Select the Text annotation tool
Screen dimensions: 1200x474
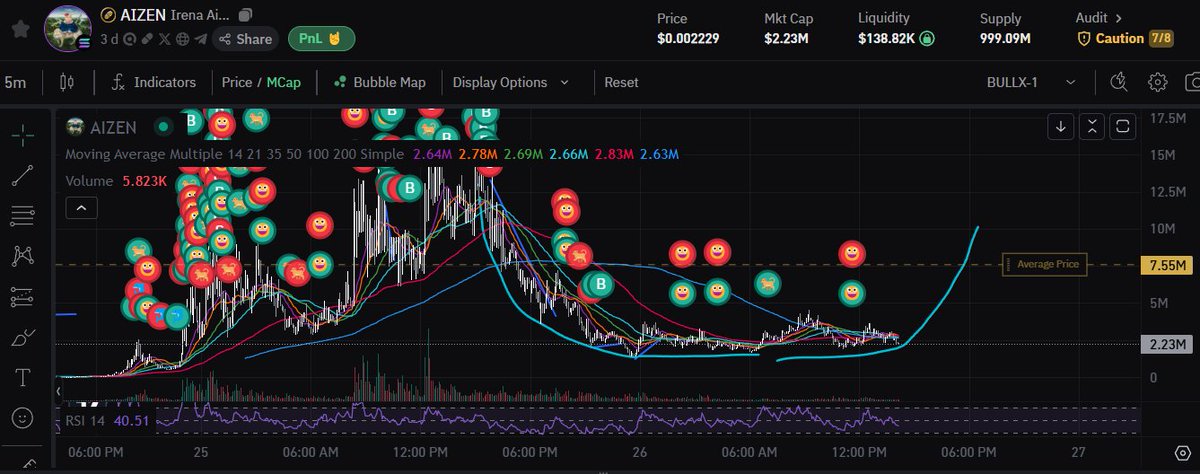pyautogui.click(x=22, y=378)
